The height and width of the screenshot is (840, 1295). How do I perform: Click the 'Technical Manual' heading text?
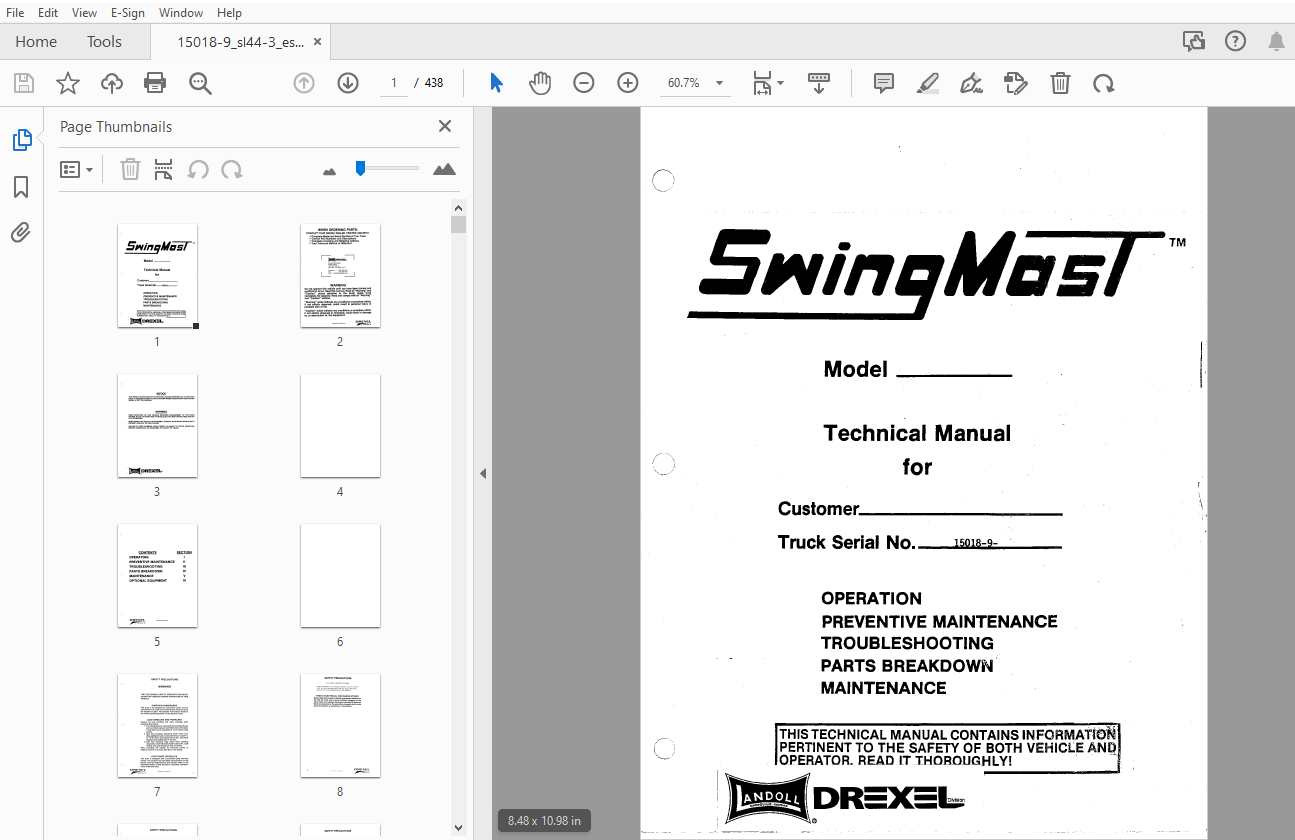(x=917, y=433)
